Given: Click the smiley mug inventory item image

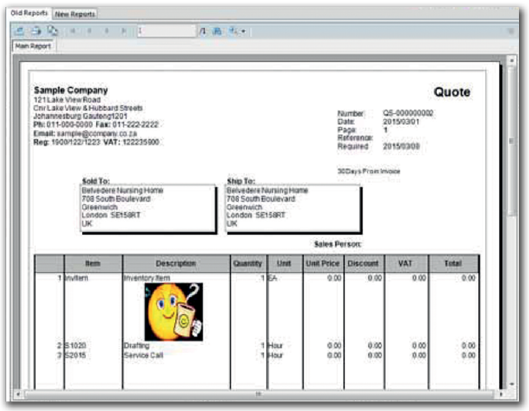Looking at the screenshot, I should tap(174, 312).
